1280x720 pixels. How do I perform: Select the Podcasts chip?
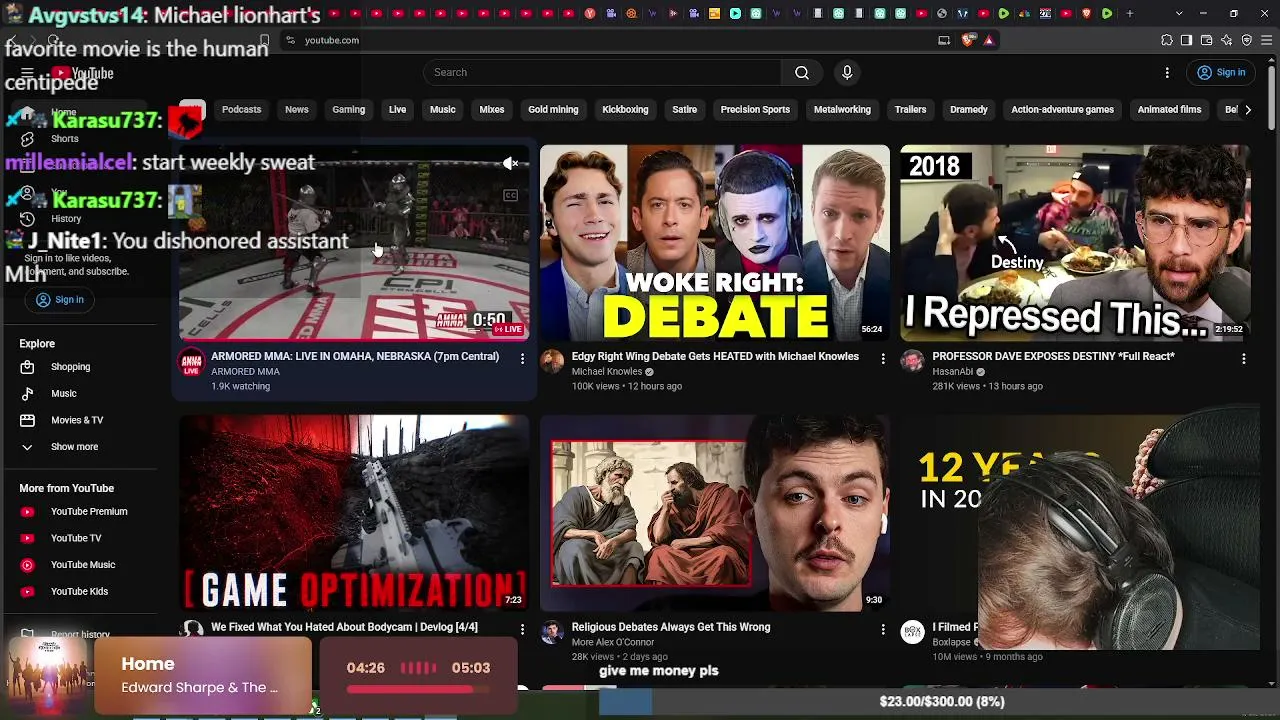coord(241,109)
